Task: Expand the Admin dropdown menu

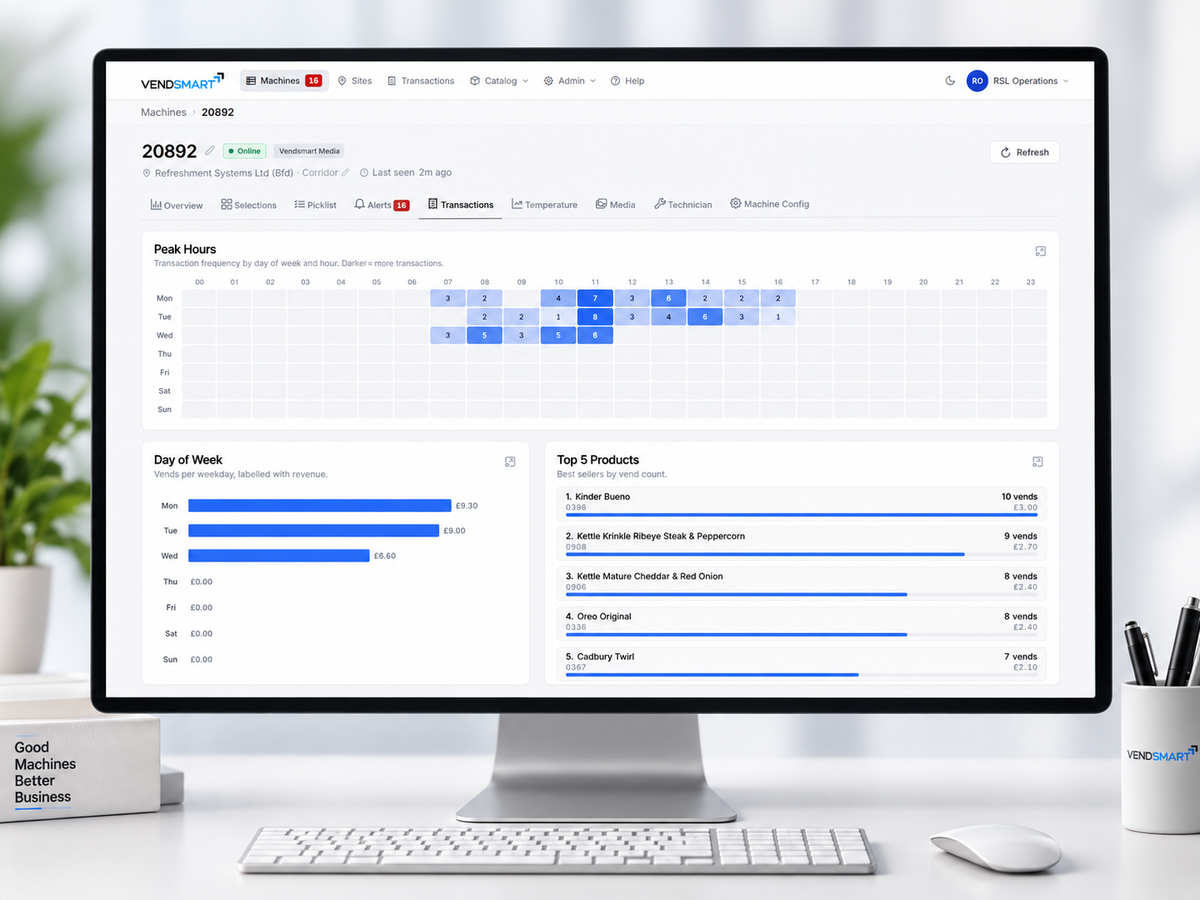Action: [x=570, y=81]
